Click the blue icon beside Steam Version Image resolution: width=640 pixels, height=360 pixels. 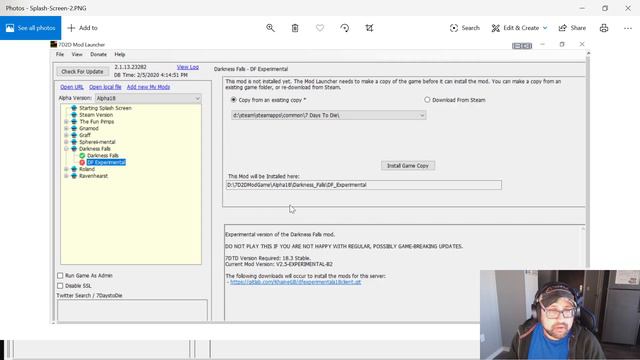pyautogui.click(x=74, y=115)
